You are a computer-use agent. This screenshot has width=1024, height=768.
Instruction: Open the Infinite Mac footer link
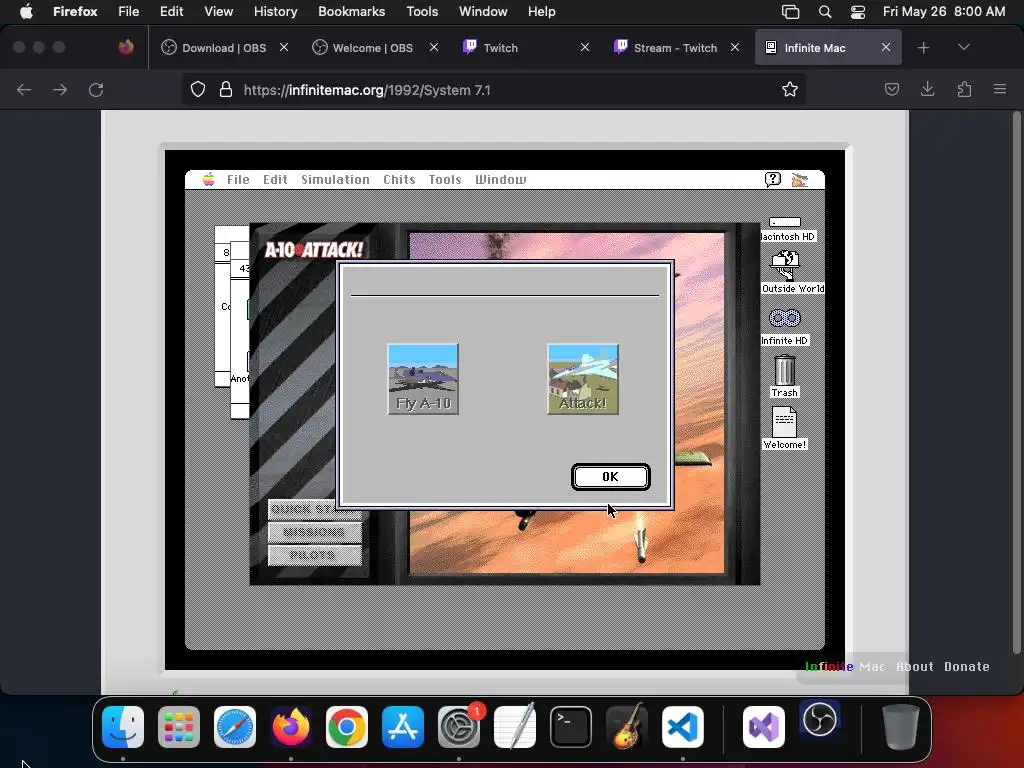tap(845, 667)
